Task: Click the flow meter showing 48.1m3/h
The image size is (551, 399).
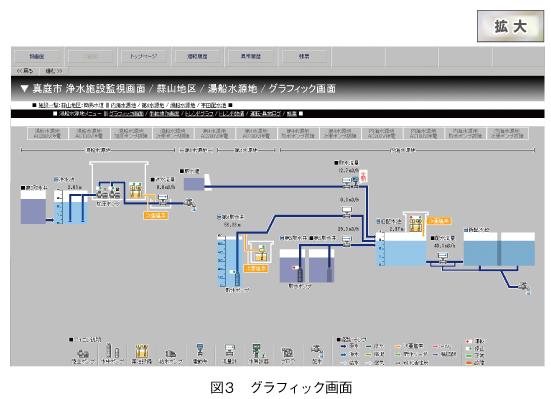Action: (x=443, y=258)
